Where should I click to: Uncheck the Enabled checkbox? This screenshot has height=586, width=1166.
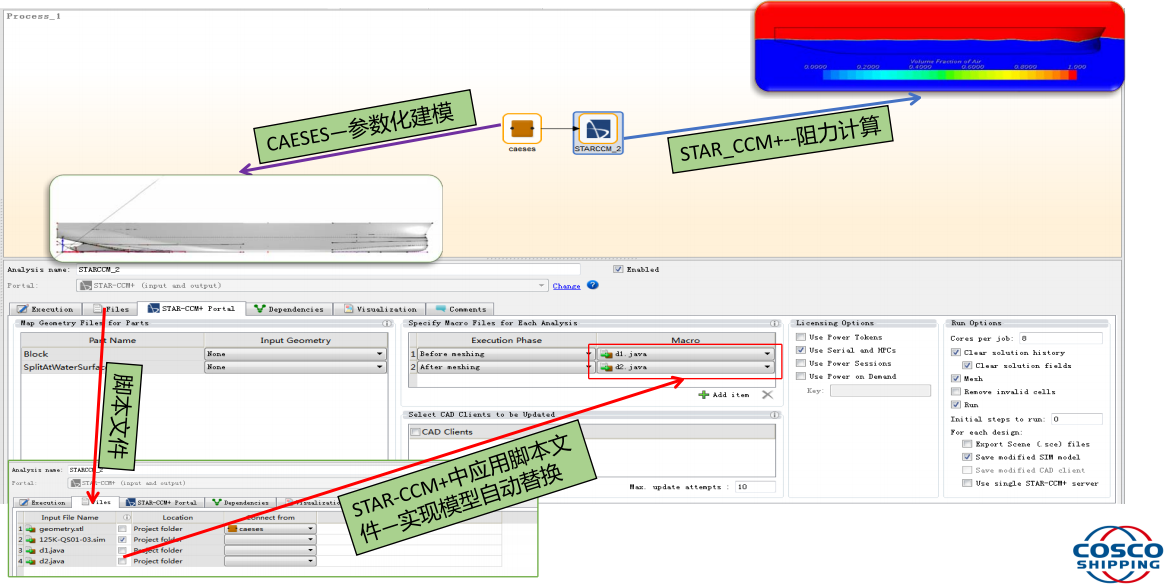click(618, 269)
